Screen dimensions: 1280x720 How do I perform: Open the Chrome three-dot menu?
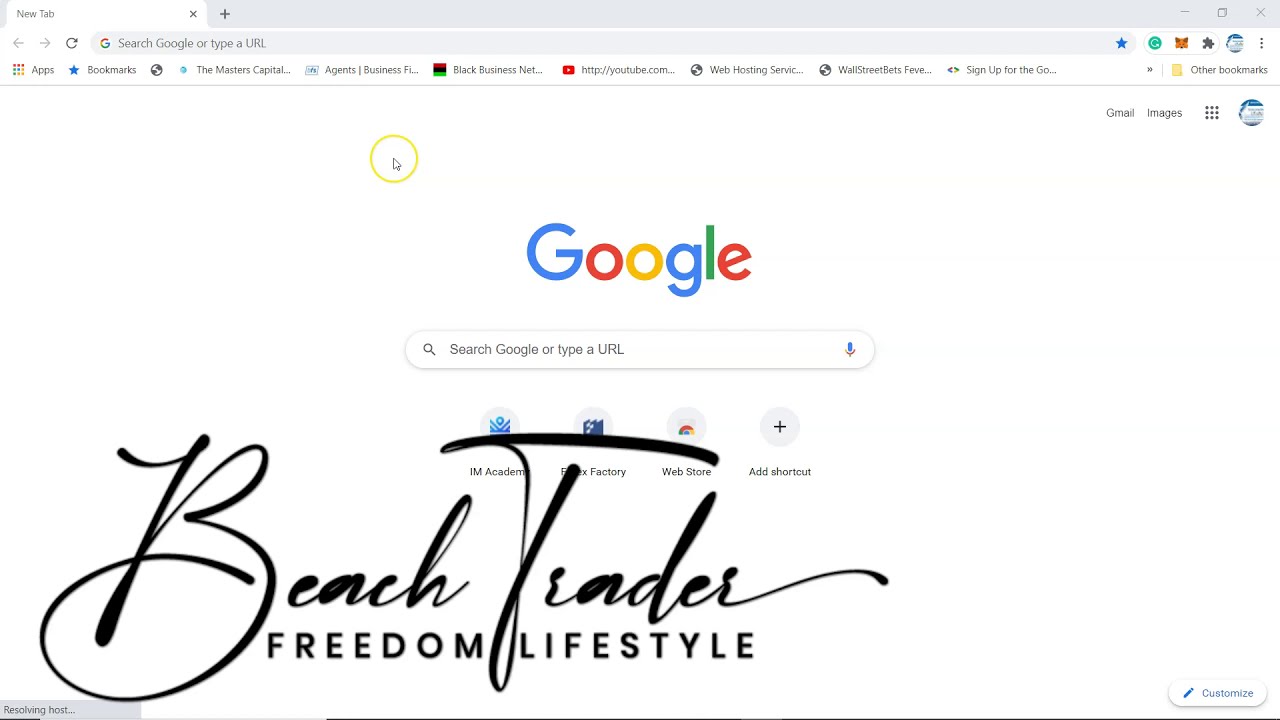[x=1262, y=43]
